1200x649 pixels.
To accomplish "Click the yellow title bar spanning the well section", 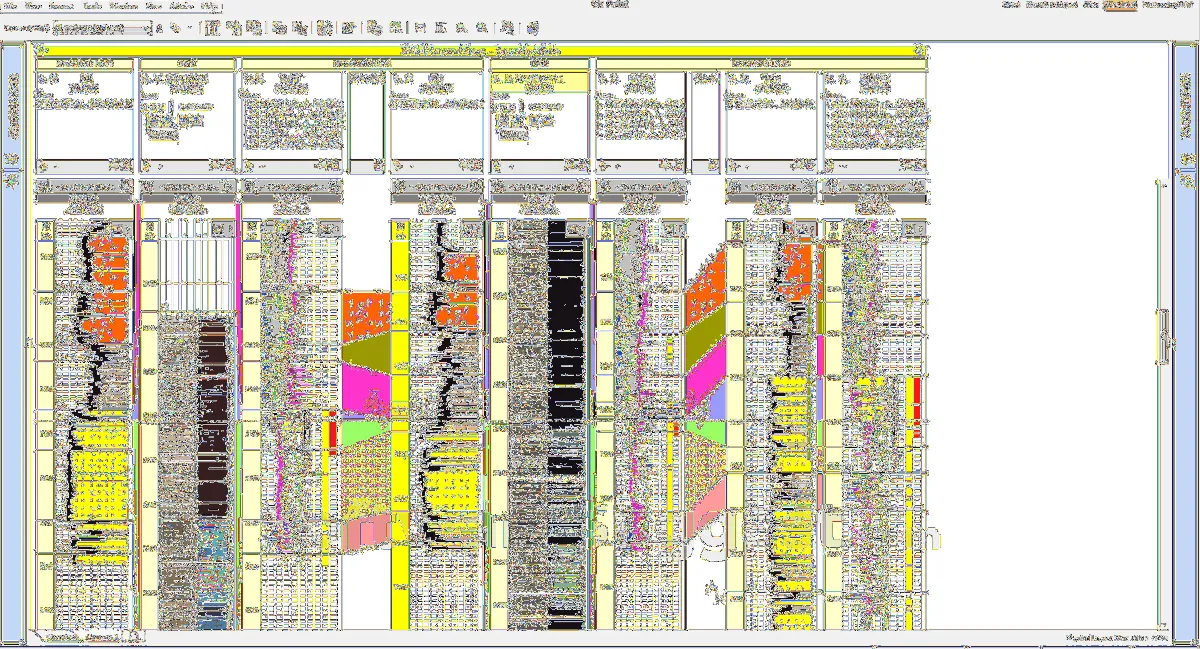I will click(x=482, y=49).
